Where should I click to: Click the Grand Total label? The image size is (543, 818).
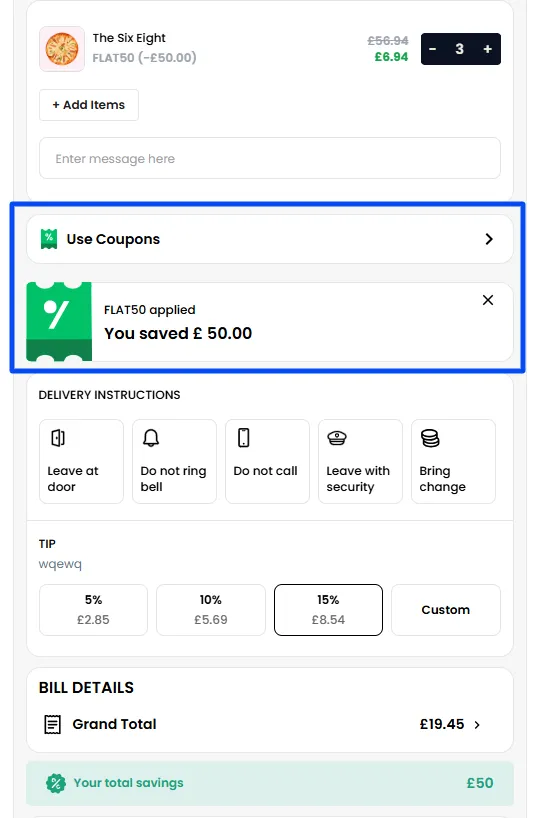click(114, 724)
